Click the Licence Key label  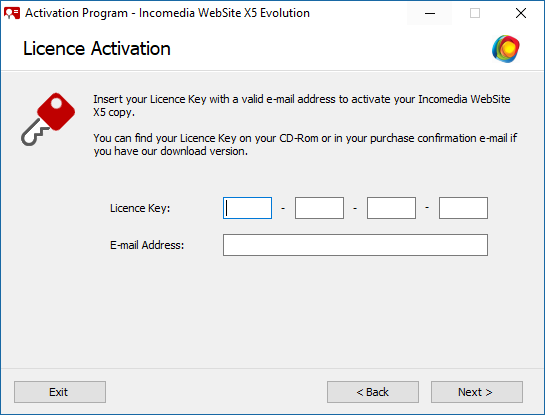coord(140,208)
